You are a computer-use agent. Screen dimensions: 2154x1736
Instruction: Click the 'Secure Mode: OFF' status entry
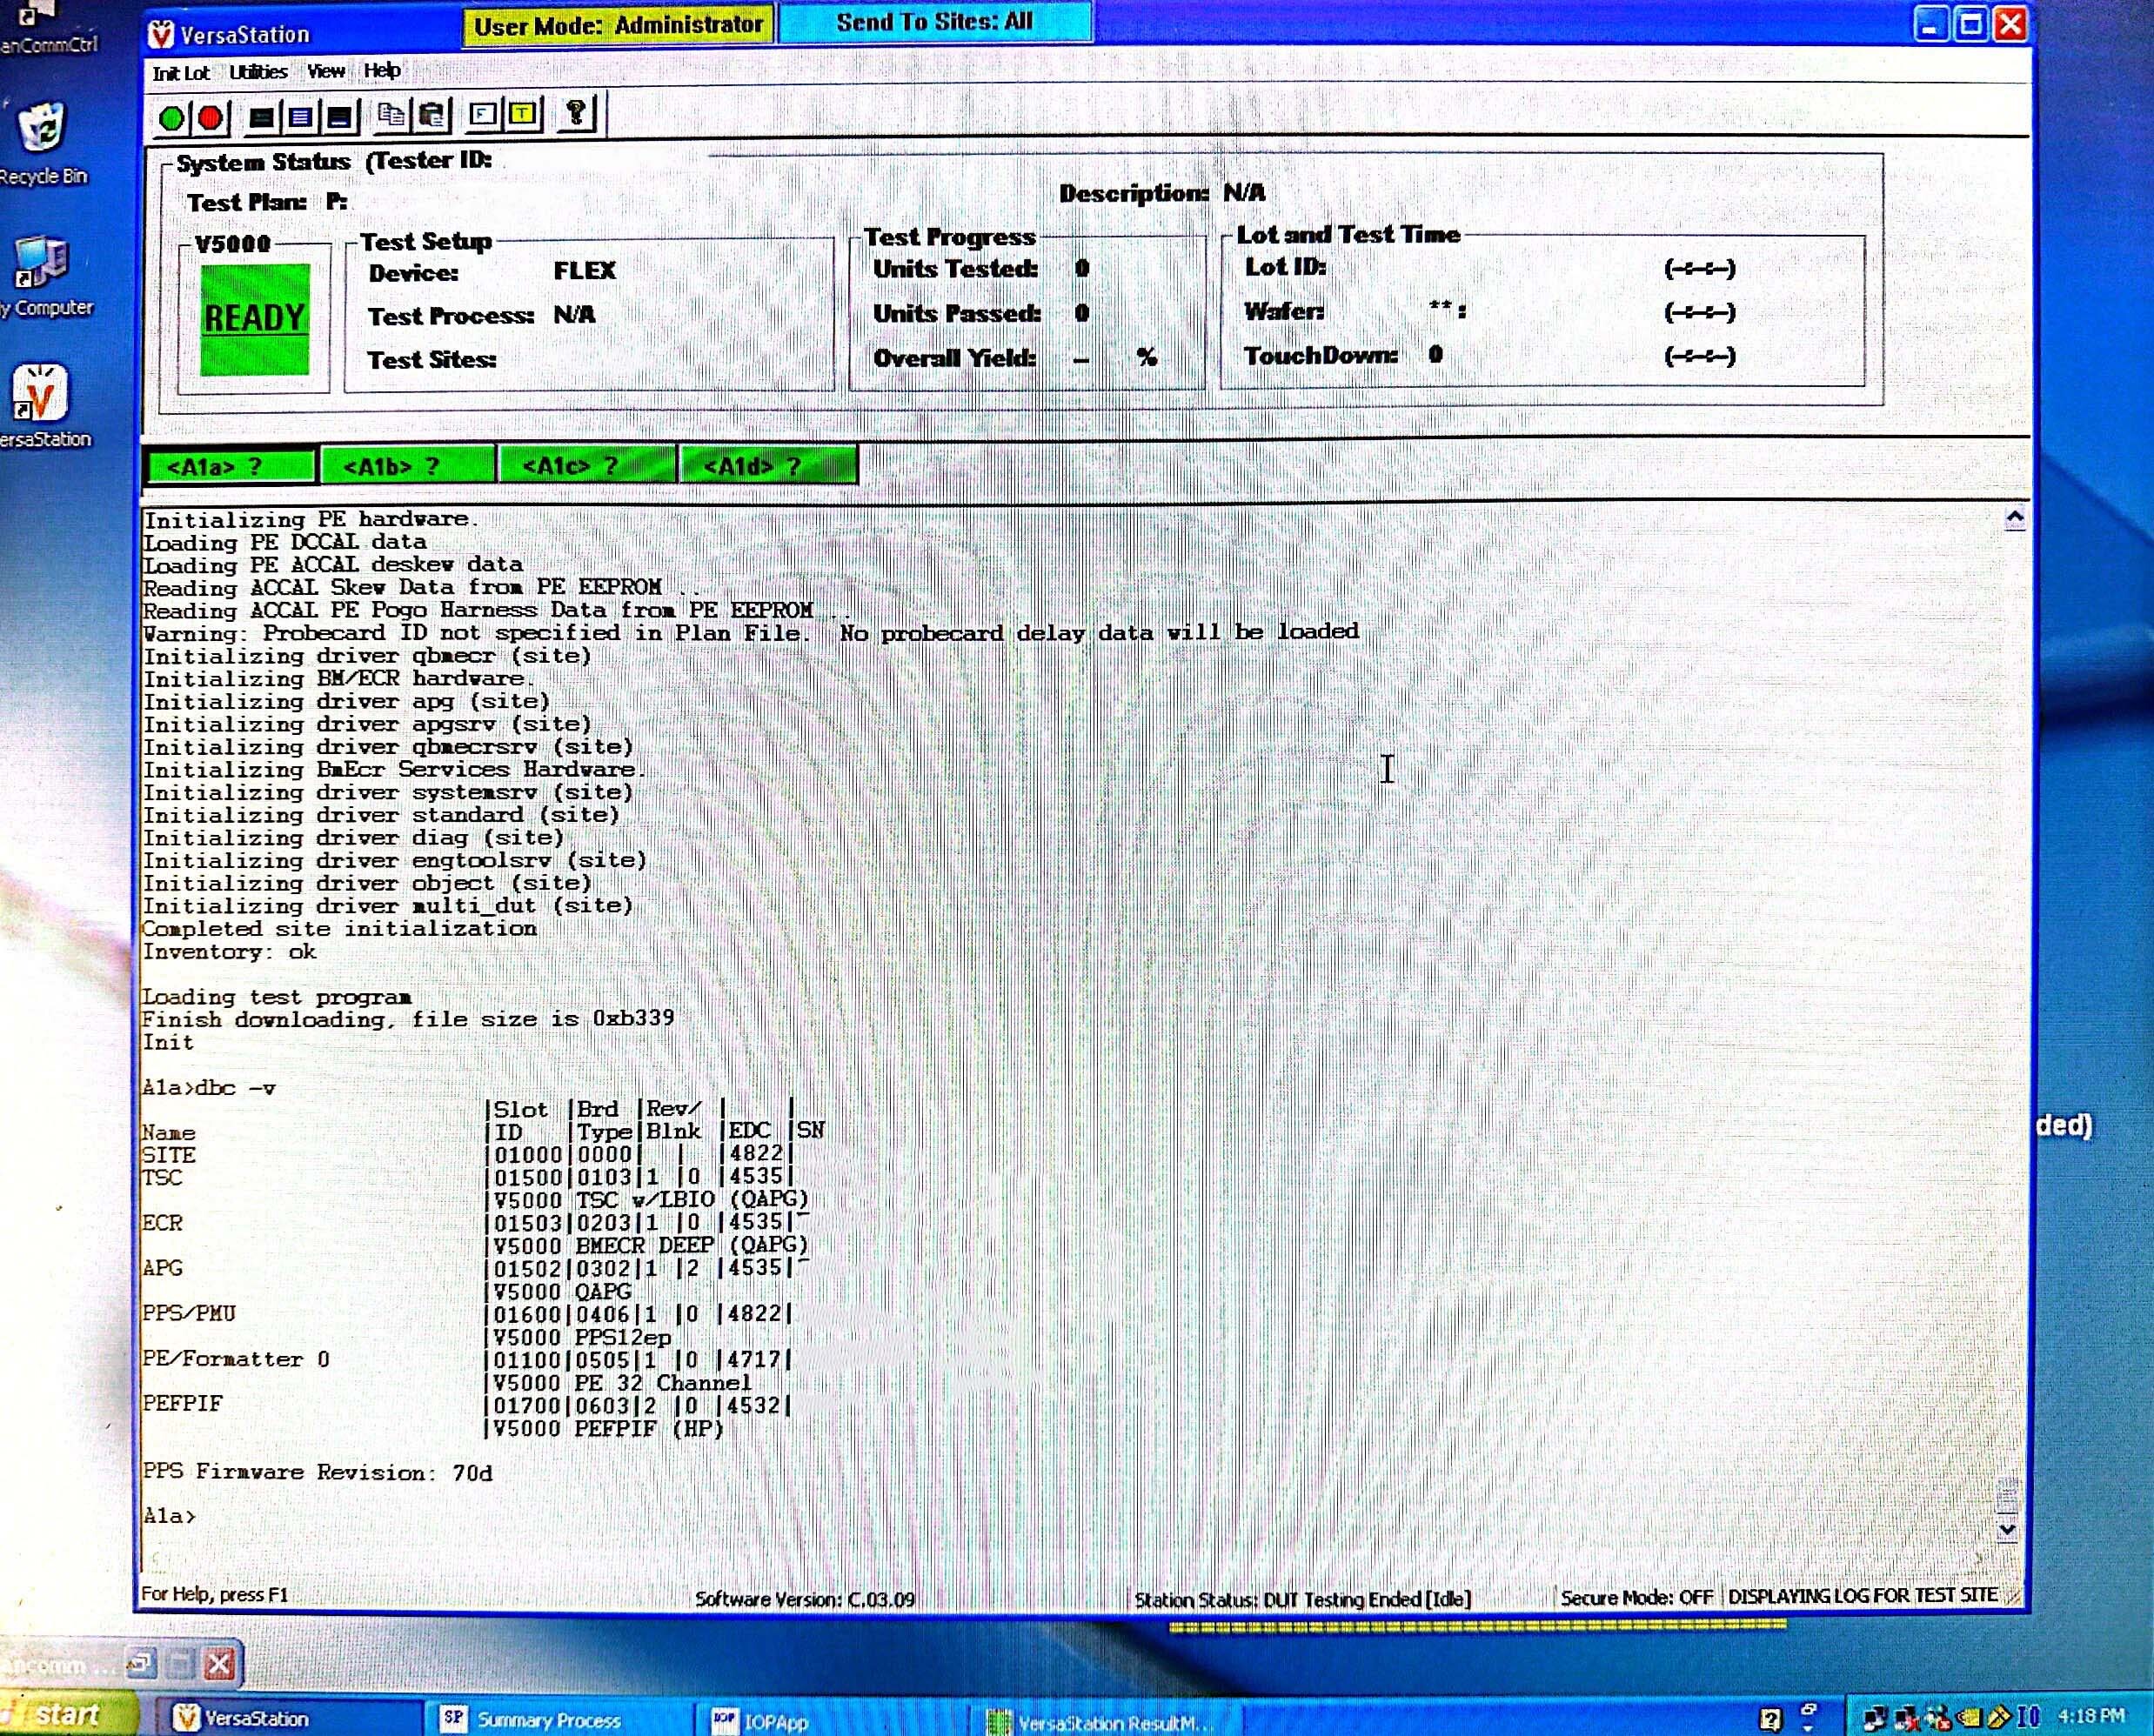pyautogui.click(x=1636, y=1598)
